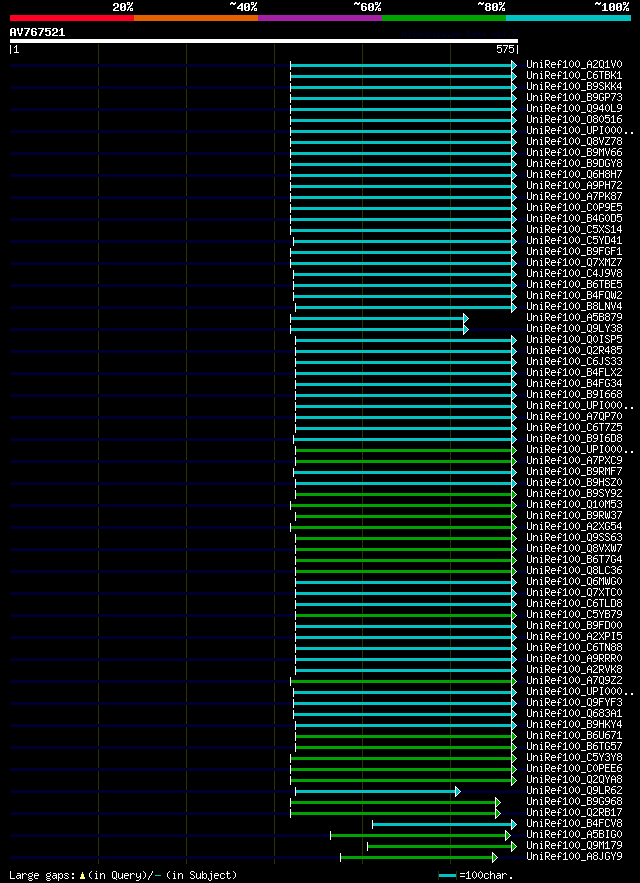Image resolution: width=640 pixels, height=883 pixels.
Task: Click UniRef100_B4FG34 hit
Action: pos(574,384)
